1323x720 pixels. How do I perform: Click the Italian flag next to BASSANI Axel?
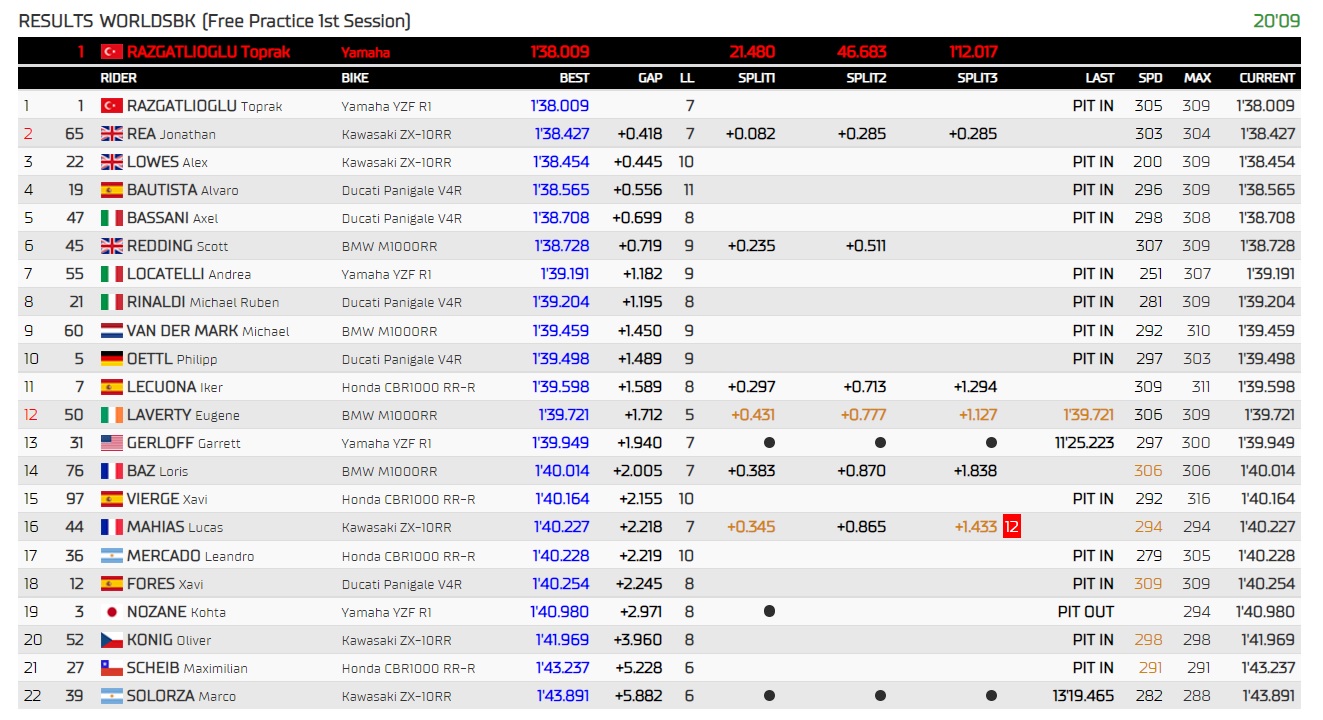(x=111, y=218)
